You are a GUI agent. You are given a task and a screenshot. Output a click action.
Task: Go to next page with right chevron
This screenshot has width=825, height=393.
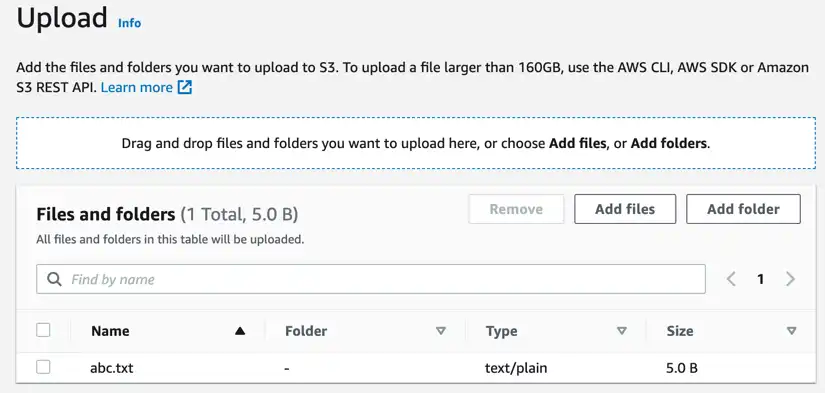click(x=790, y=279)
